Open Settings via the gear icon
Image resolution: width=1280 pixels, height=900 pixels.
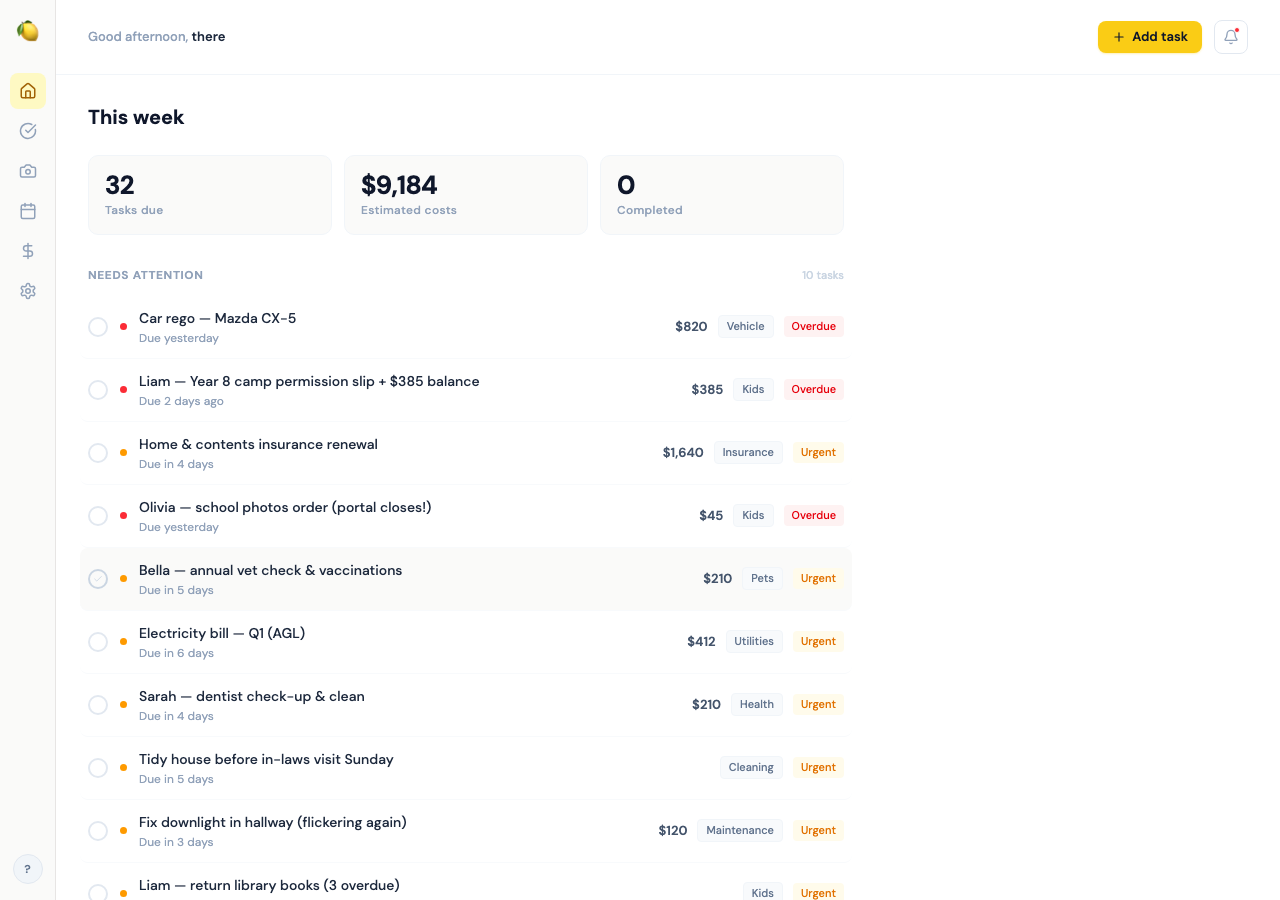[x=28, y=291]
